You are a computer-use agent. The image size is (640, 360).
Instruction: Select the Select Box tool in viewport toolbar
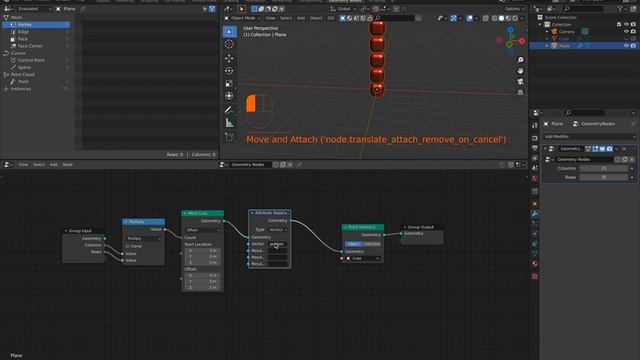coord(229,31)
